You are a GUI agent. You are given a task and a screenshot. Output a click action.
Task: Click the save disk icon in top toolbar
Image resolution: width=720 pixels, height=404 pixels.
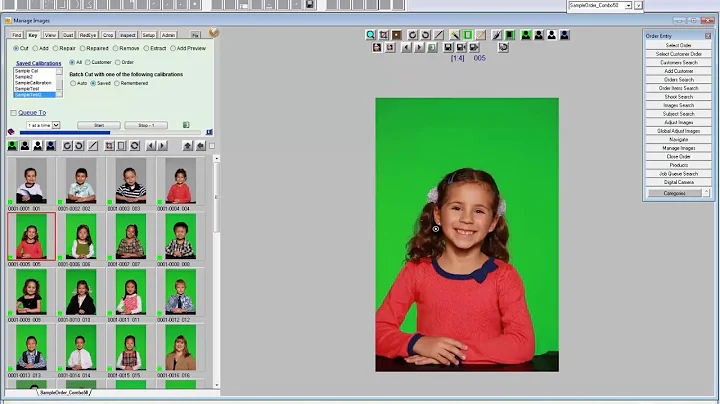pos(448,47)
